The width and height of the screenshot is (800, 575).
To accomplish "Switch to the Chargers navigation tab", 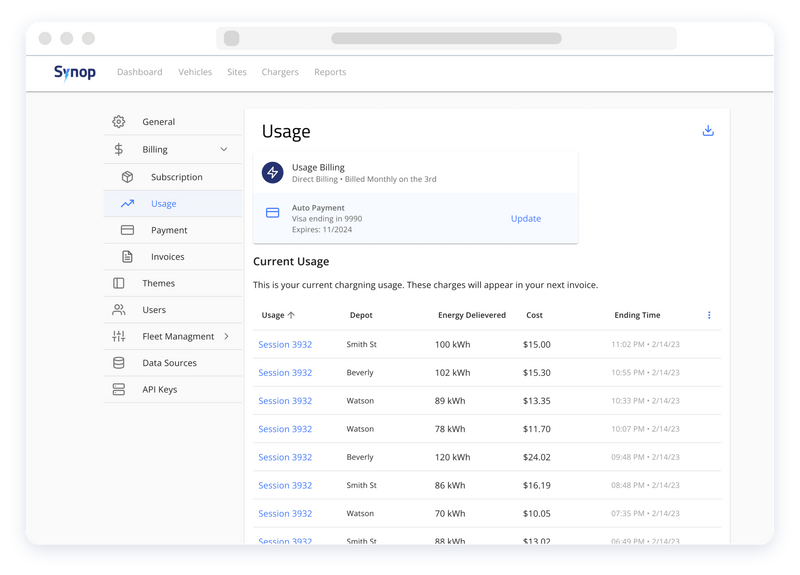I will click(280, 72).
